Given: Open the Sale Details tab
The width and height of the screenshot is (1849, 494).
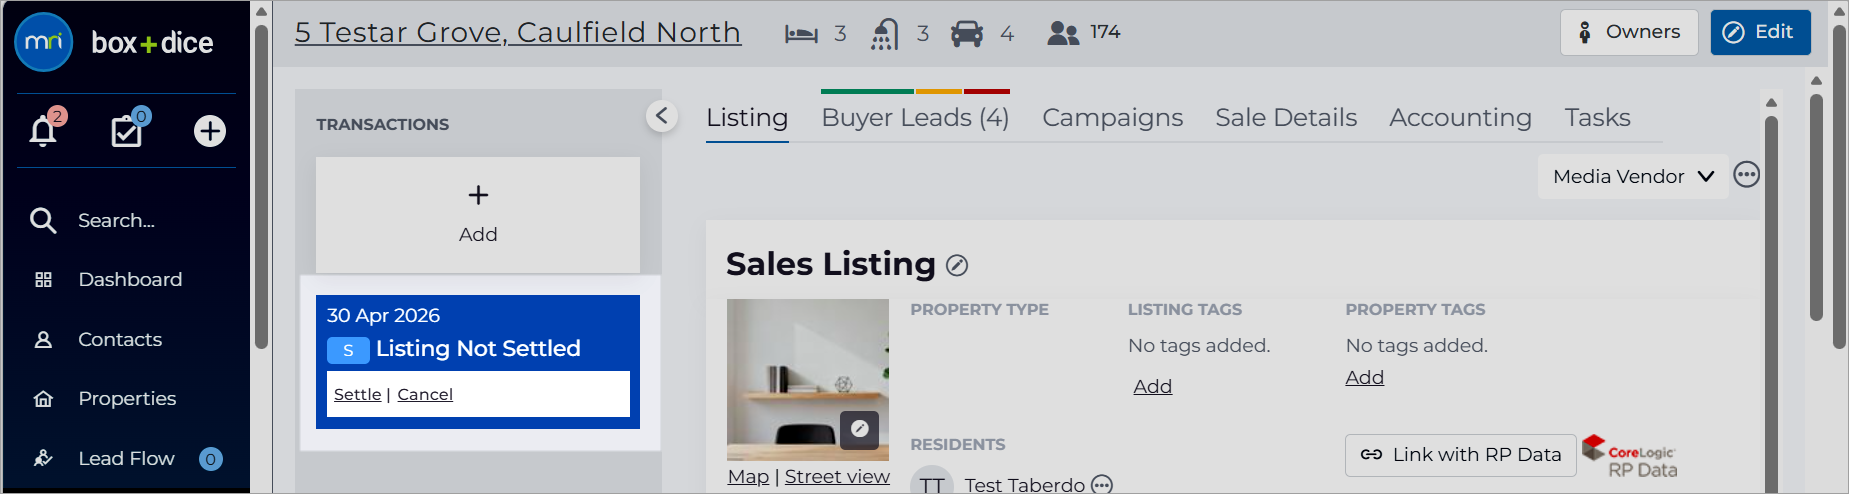Looking at the screenshot, I should click(1286, 118).
